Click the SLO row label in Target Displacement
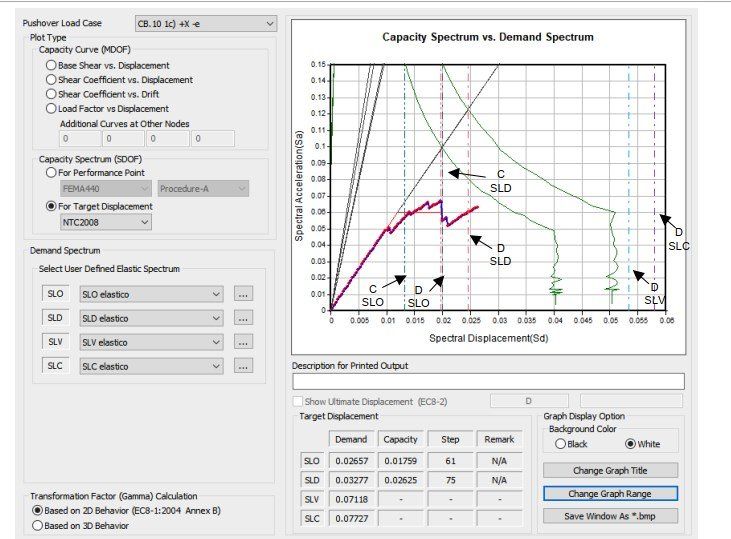Viewport: 731px width, 539px height. [x=311, y=461]
